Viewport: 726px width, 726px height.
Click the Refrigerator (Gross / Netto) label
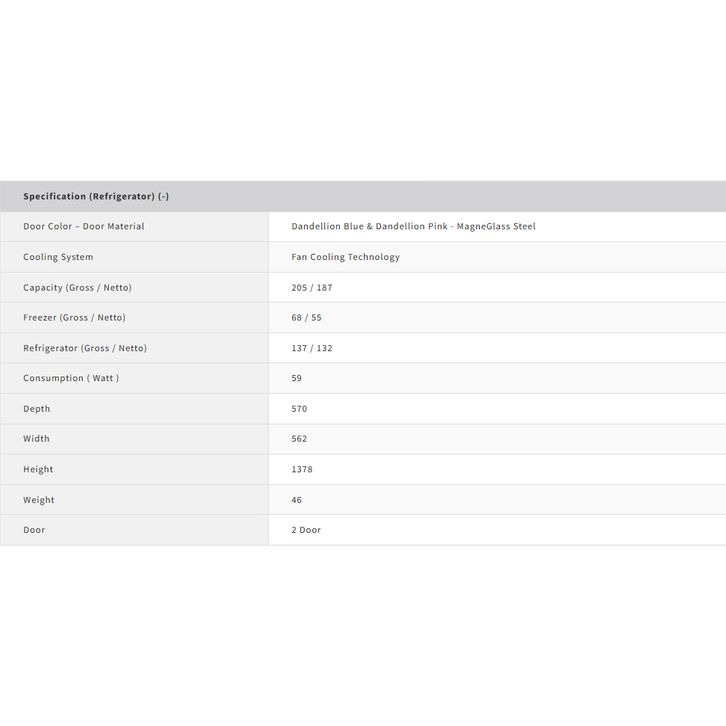click(85, 348)
